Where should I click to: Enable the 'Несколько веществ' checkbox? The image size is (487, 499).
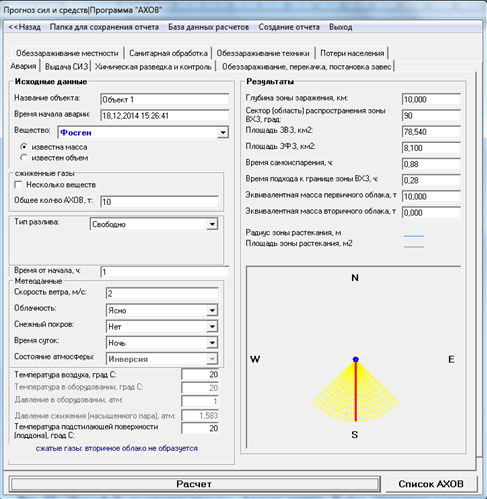pos(18,185)
